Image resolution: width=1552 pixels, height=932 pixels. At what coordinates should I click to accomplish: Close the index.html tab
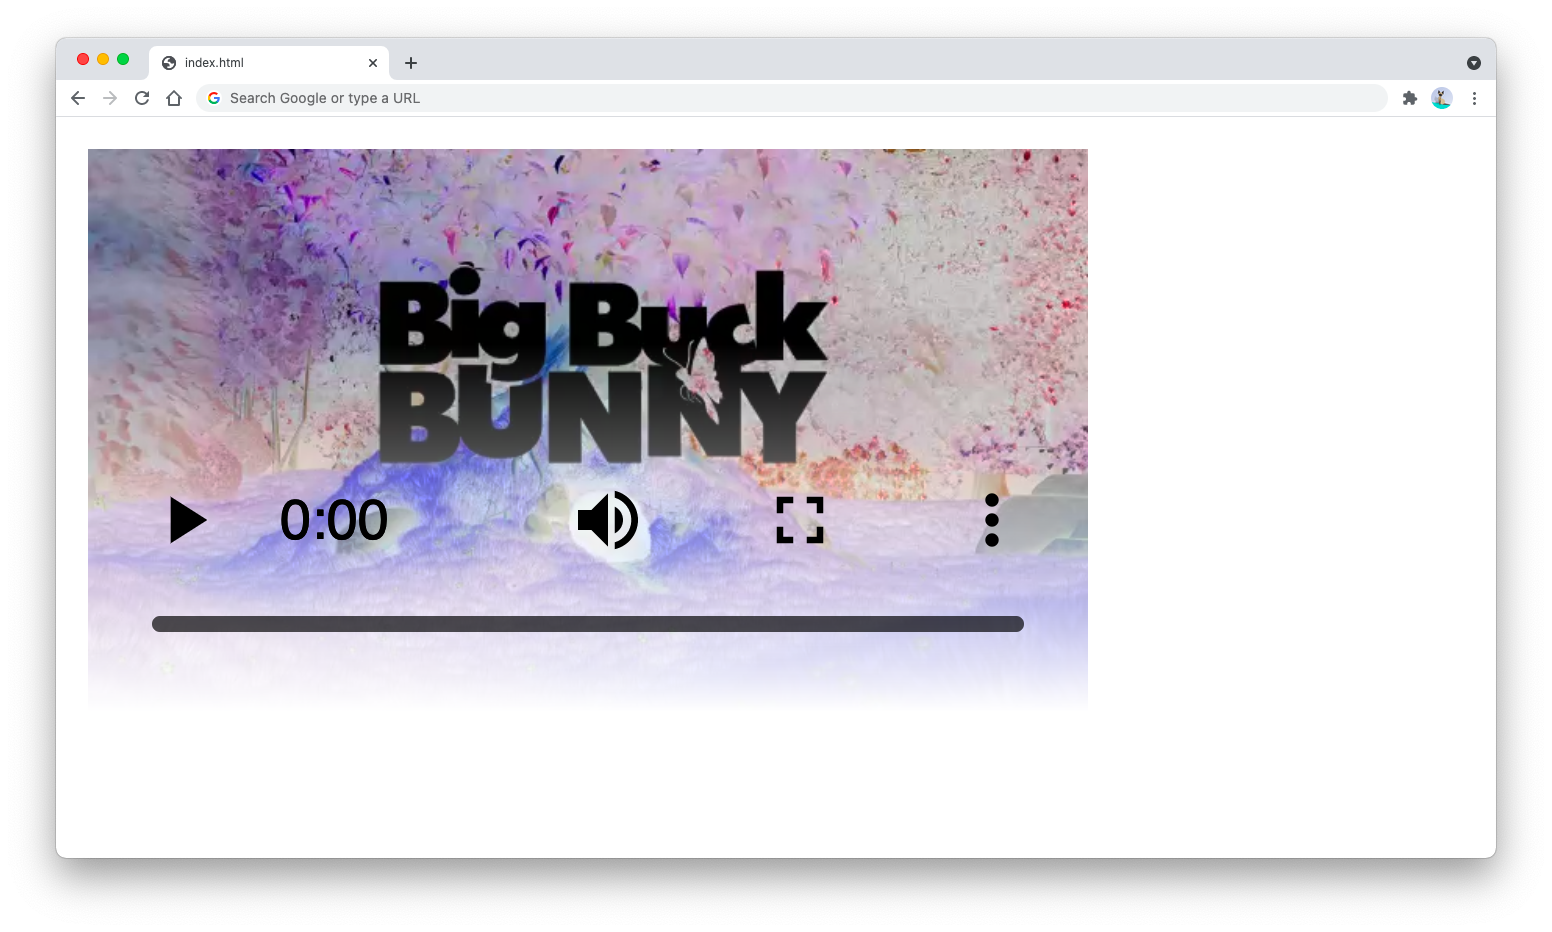point(373,63)
